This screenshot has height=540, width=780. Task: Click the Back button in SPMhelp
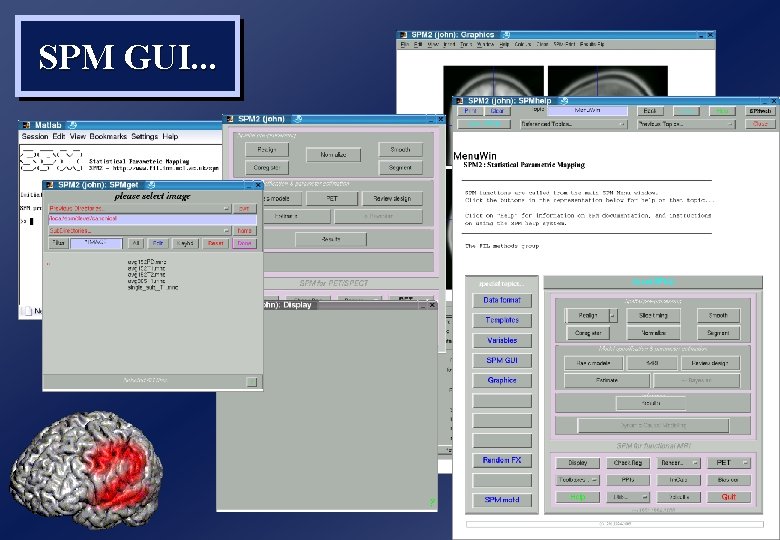[x=650, y=111]
